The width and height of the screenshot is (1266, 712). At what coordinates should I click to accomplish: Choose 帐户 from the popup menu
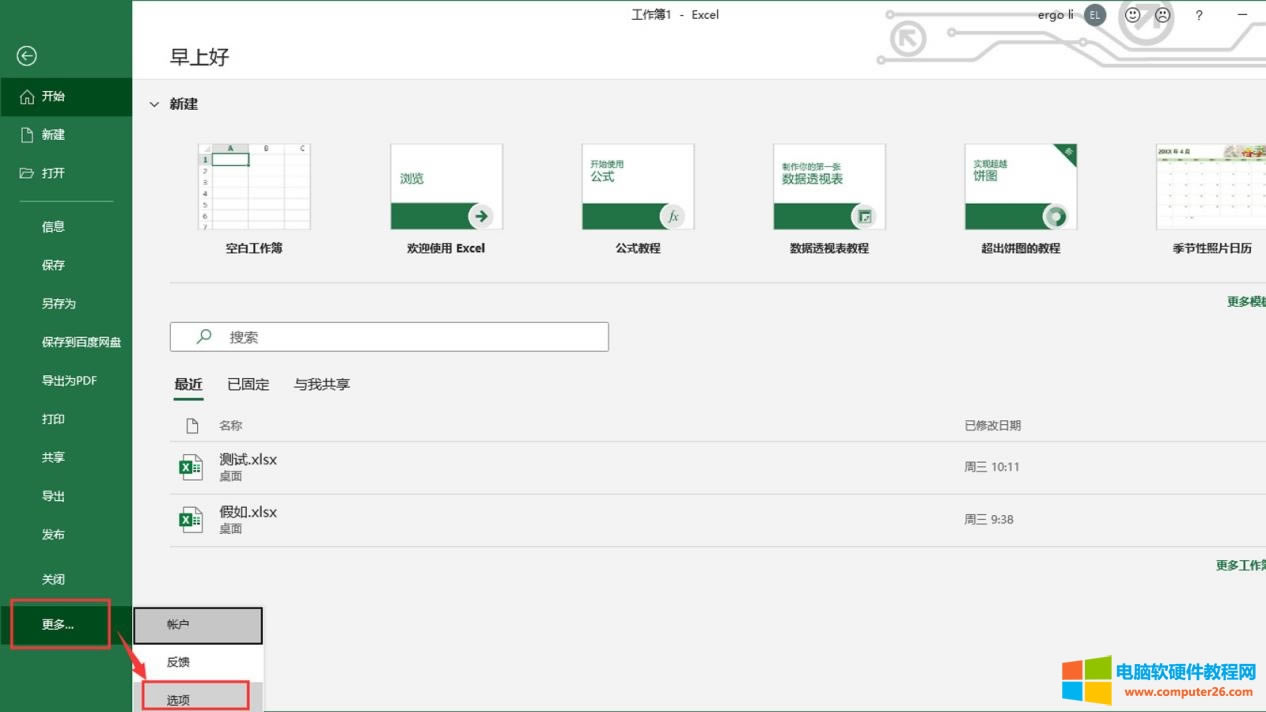point(198,625)
